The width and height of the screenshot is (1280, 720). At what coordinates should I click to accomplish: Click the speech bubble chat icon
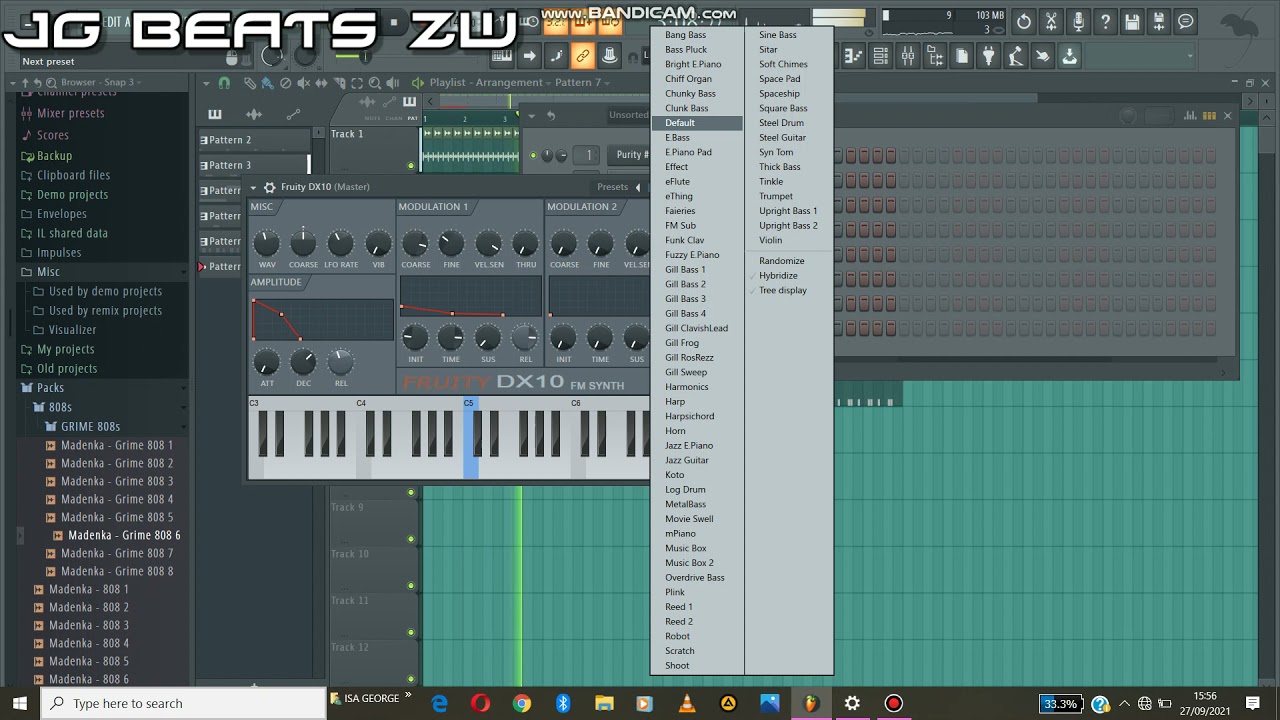(x=1186, y=21)
